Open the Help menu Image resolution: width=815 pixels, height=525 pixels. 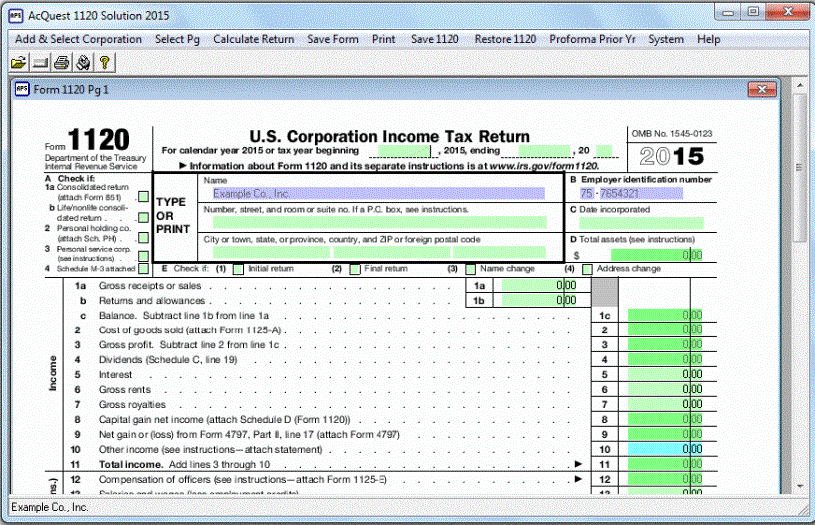708,40
